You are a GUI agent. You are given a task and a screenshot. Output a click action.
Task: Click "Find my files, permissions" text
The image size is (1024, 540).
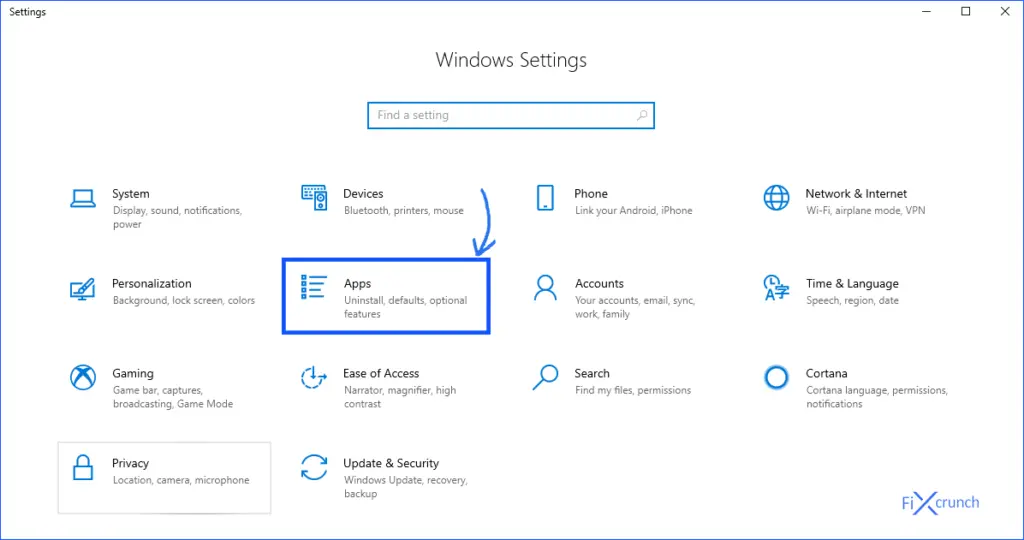633,390
